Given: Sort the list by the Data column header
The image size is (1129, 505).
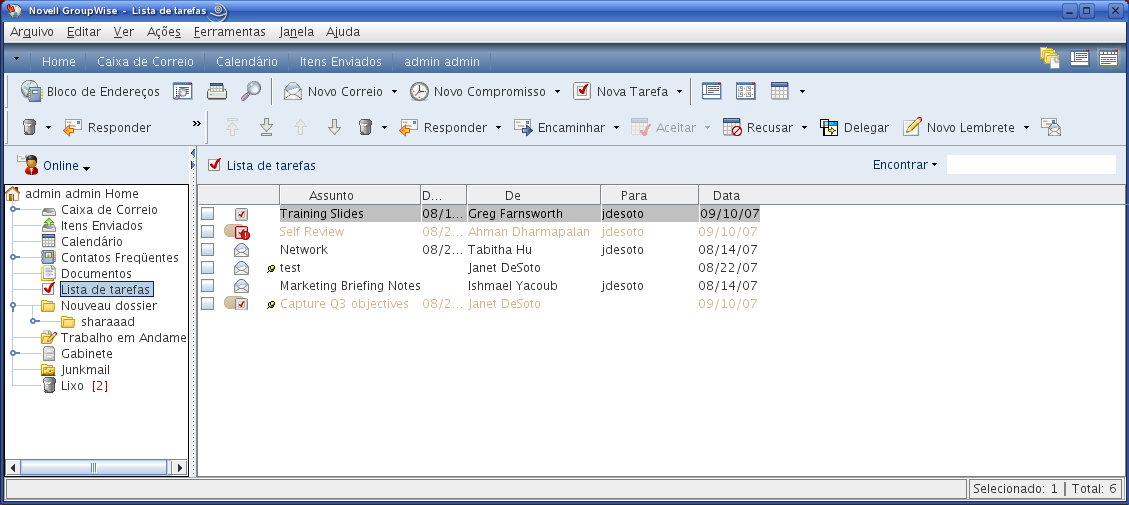Looking at the screenshot, I should [727, 195].
